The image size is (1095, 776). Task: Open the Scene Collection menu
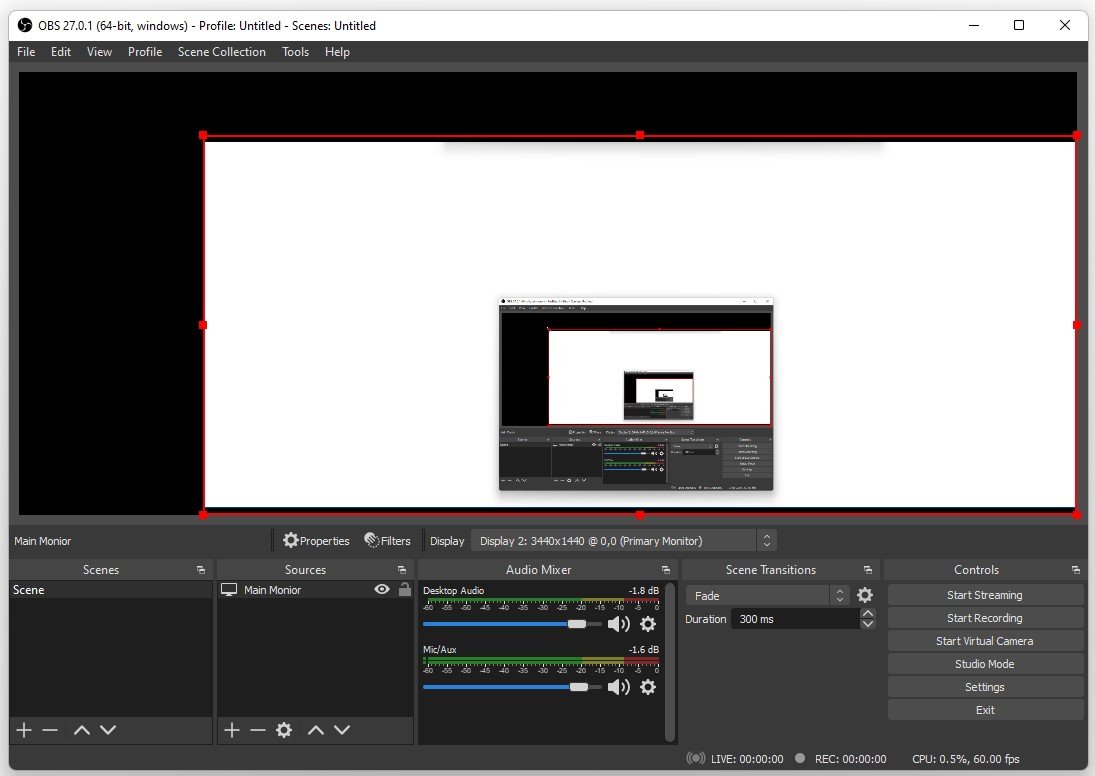point(222,52)
